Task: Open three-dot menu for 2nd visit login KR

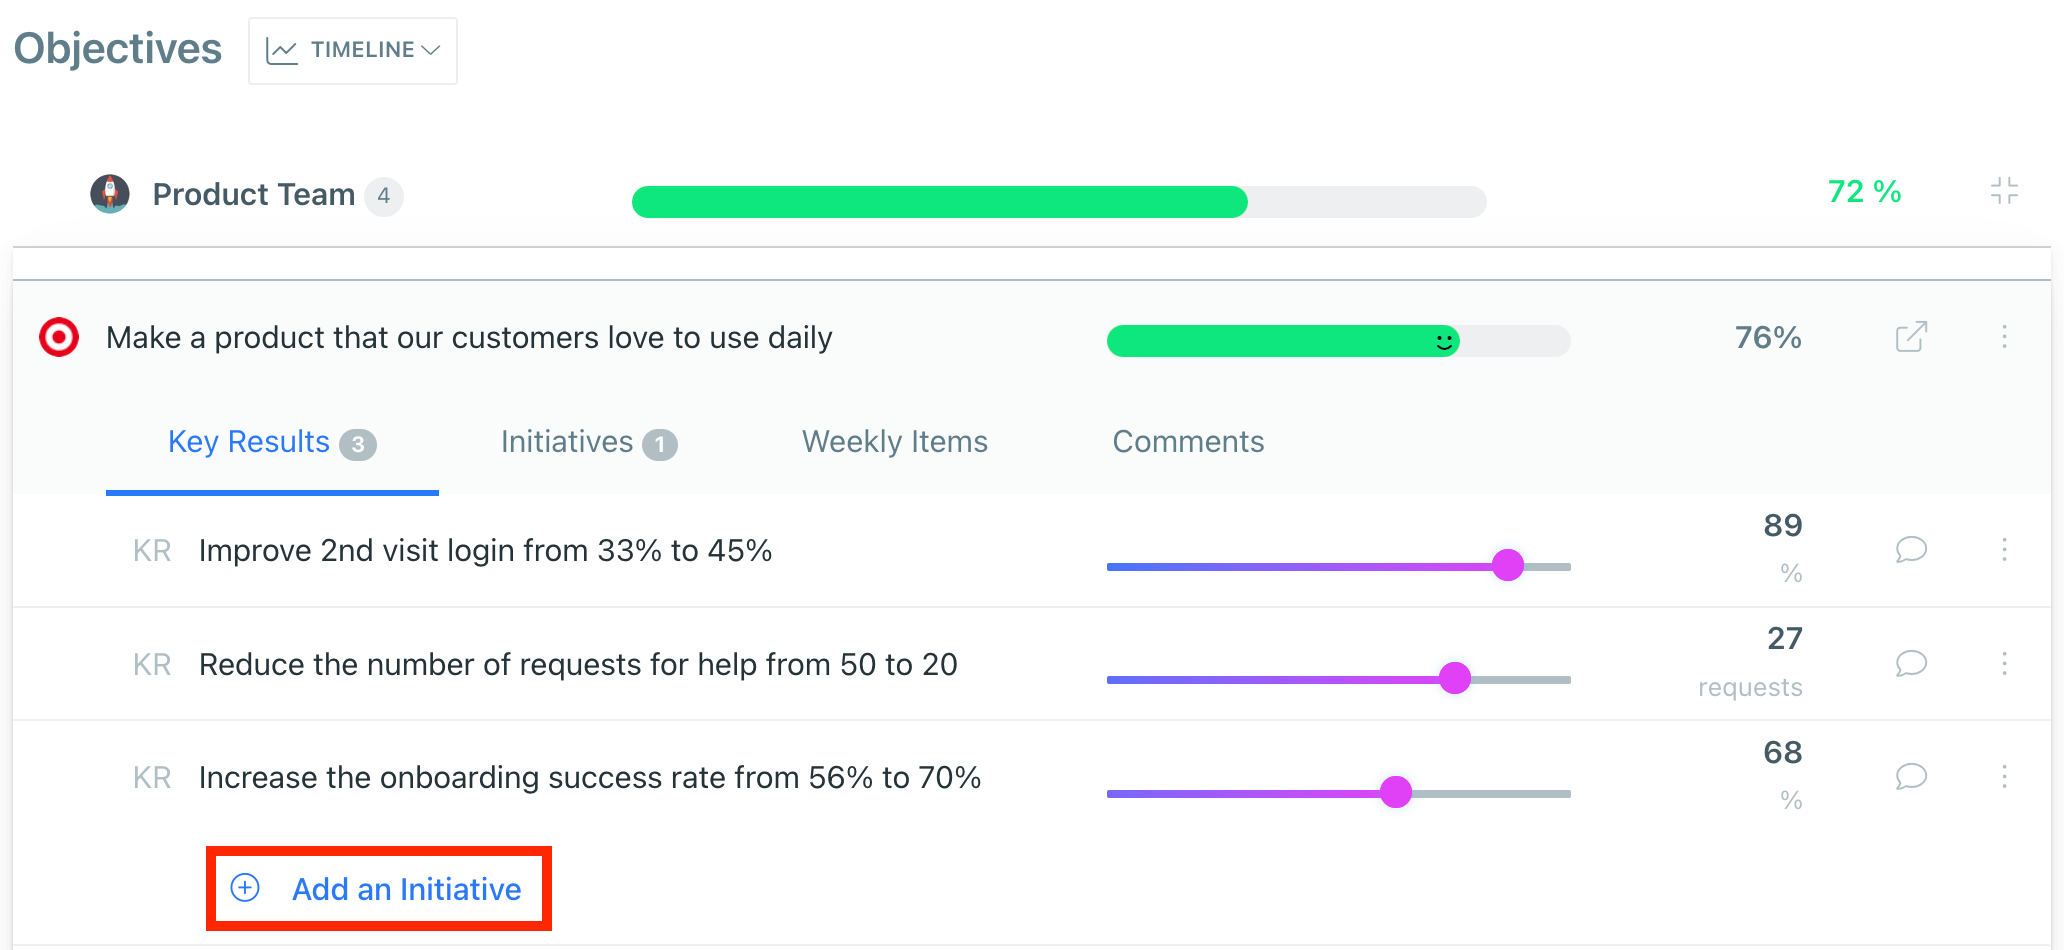Action: point(2004,550)
